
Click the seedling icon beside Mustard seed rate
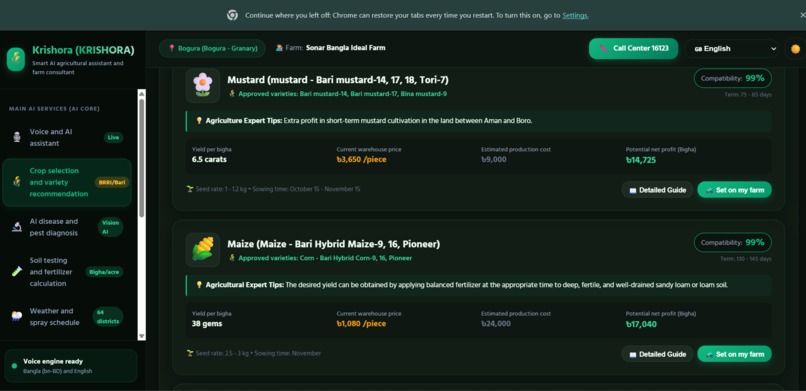coord(190,189)
